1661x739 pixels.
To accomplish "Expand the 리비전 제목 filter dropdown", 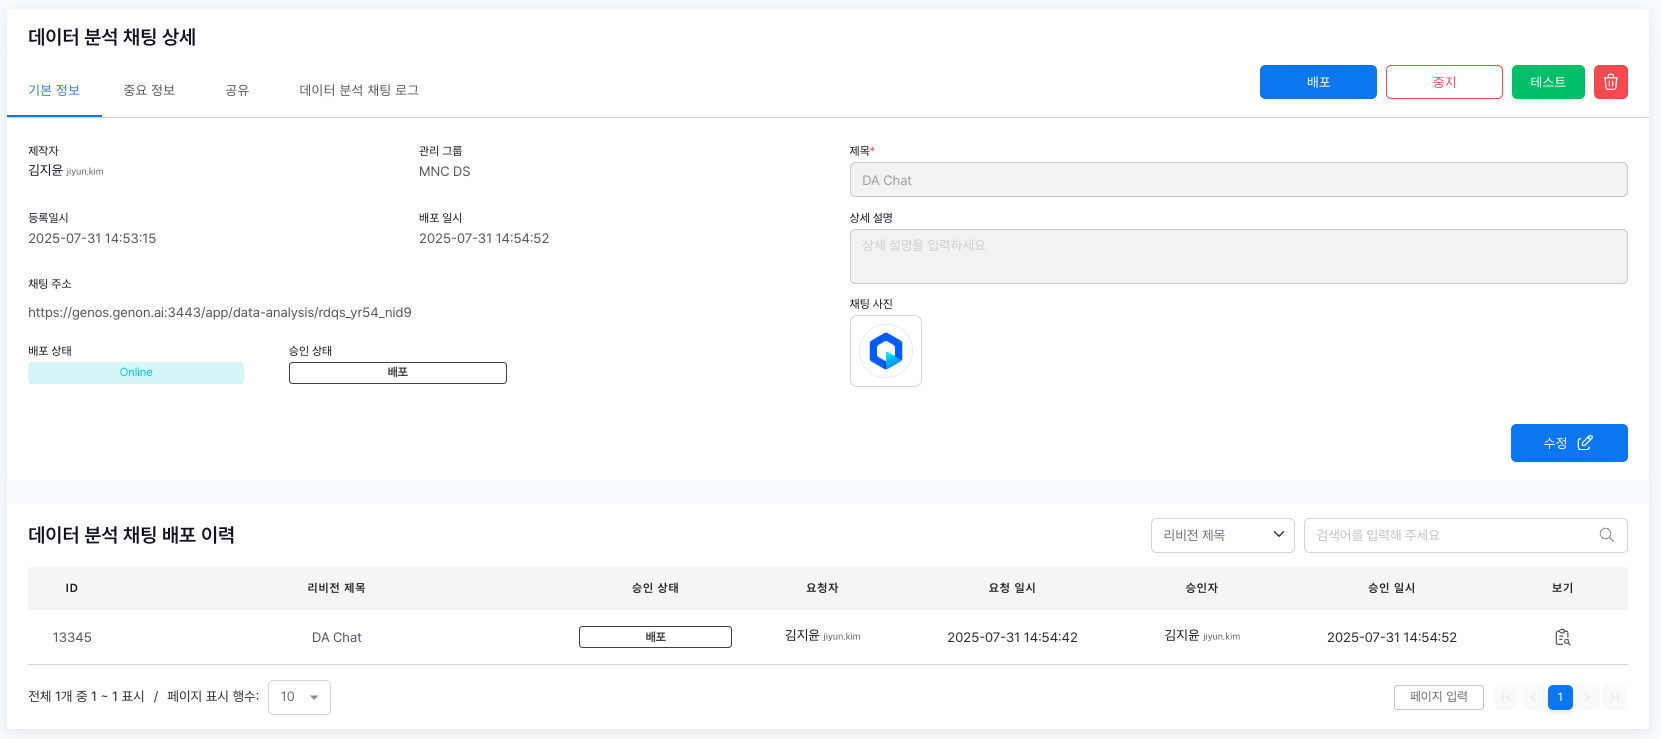I will (x=1222, y=535).
